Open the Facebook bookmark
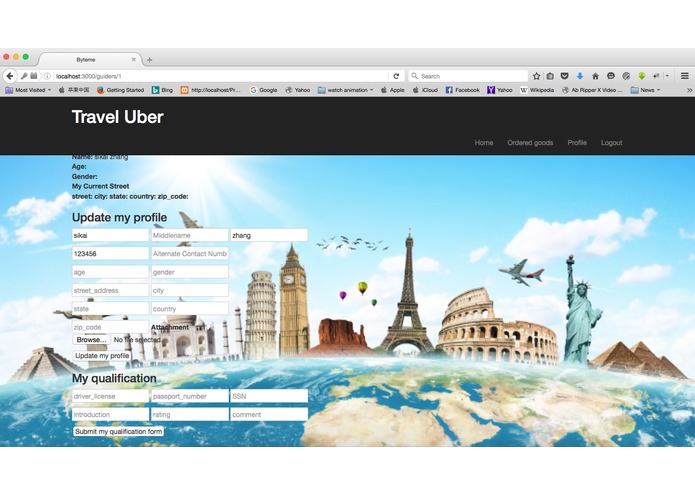The height and width of the screenshot is (494, 695). click(x=462, y=90)
